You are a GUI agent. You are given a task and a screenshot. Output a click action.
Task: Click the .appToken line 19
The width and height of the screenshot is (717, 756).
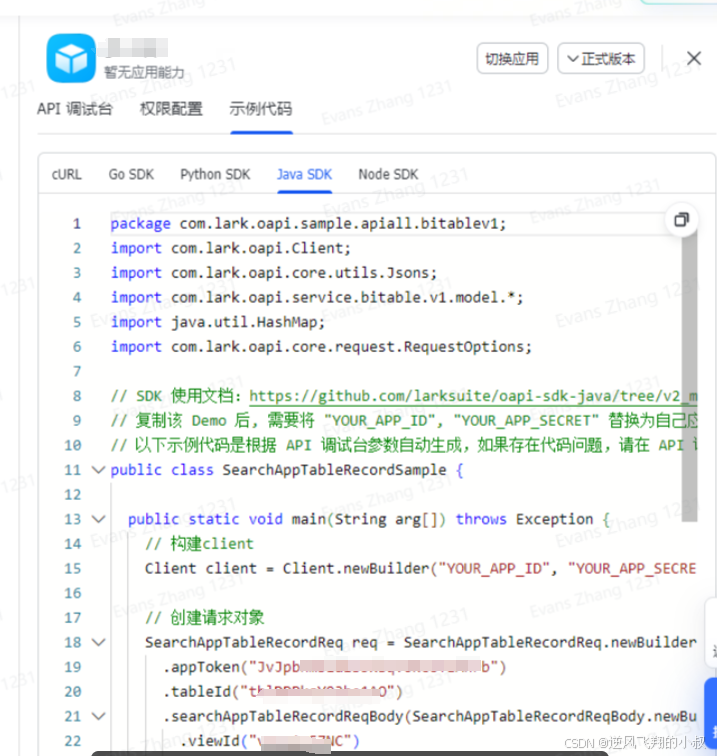[x=334, y=667]
